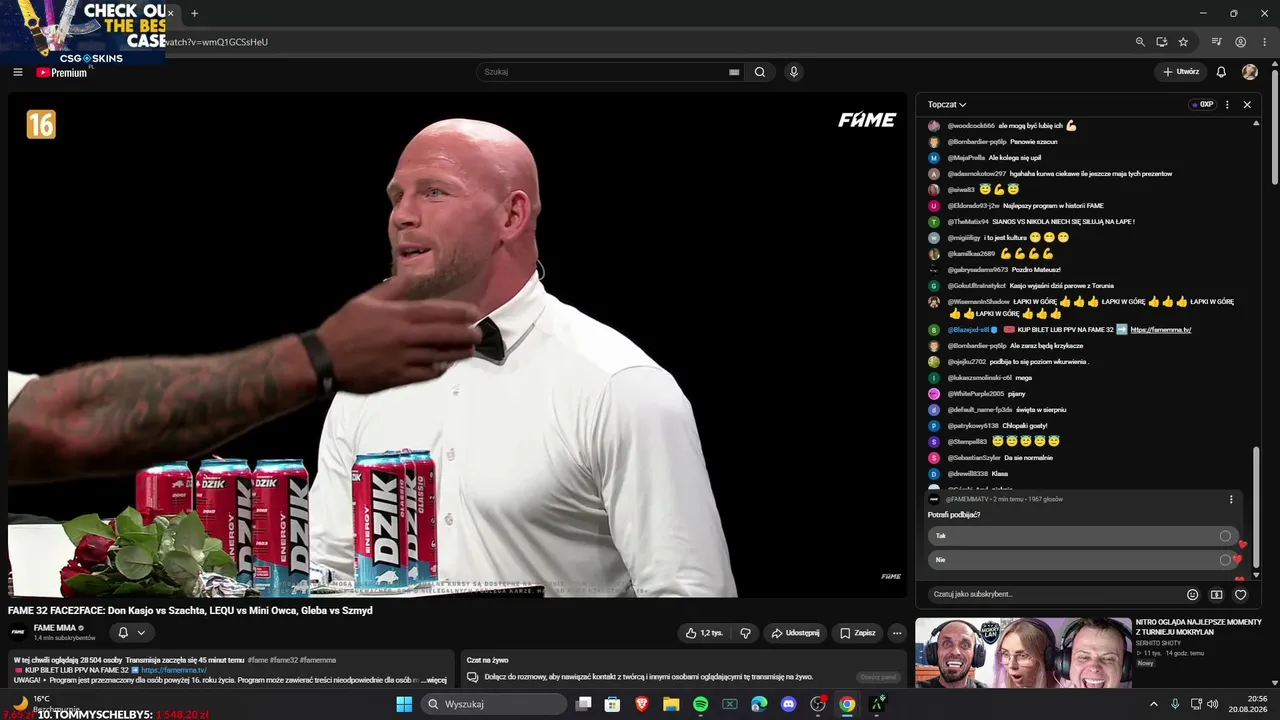Image resolution: width=1280 pixels, height=720 pixels.
Task: Bookmark this page with the star
Action: pyautogui.click(x=1183, y=42)
